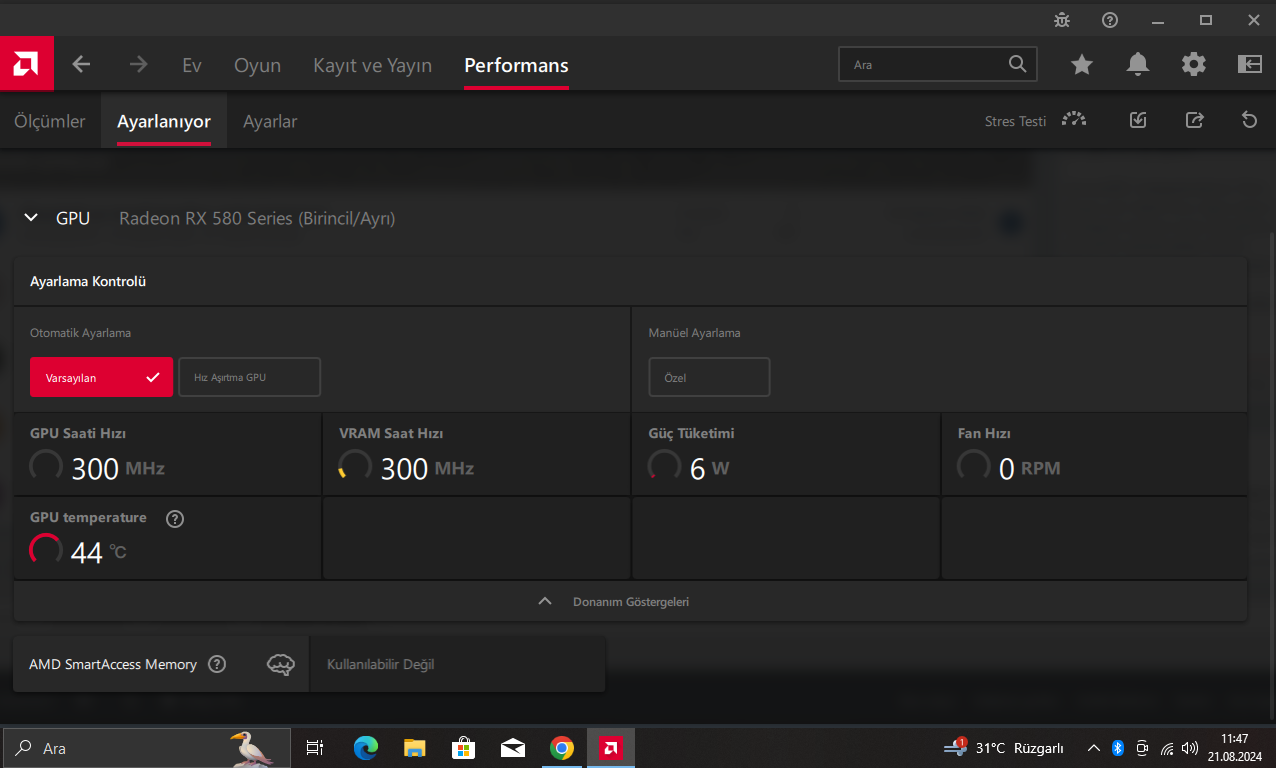Click the Ara search field in the AMD window
The width and height of the screenshot is (1276, 768).
coord(937,64)
